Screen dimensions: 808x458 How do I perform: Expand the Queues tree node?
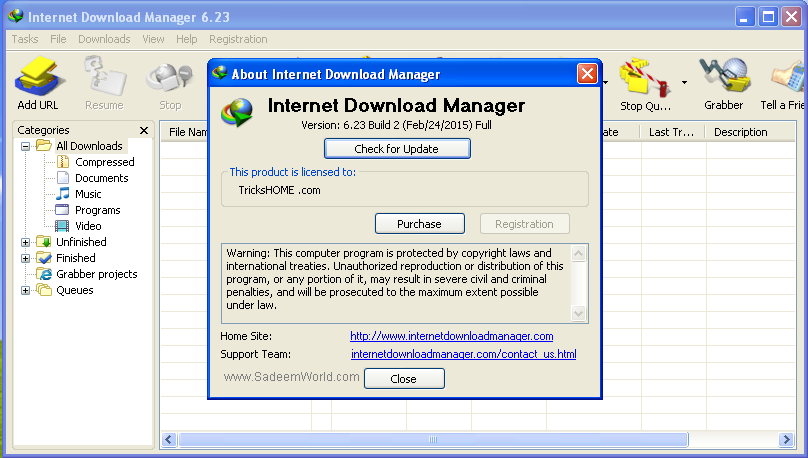click(25, 290)
